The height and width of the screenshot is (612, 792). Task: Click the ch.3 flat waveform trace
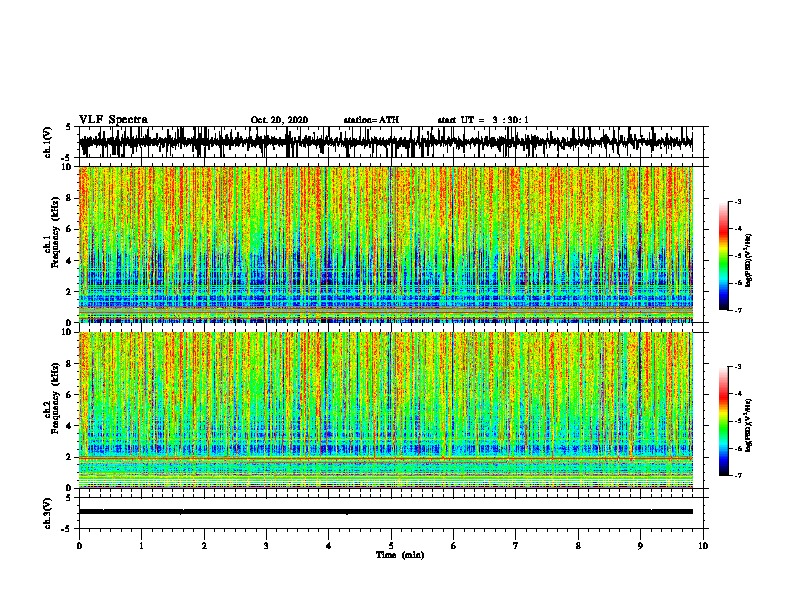tap(386, 512)
